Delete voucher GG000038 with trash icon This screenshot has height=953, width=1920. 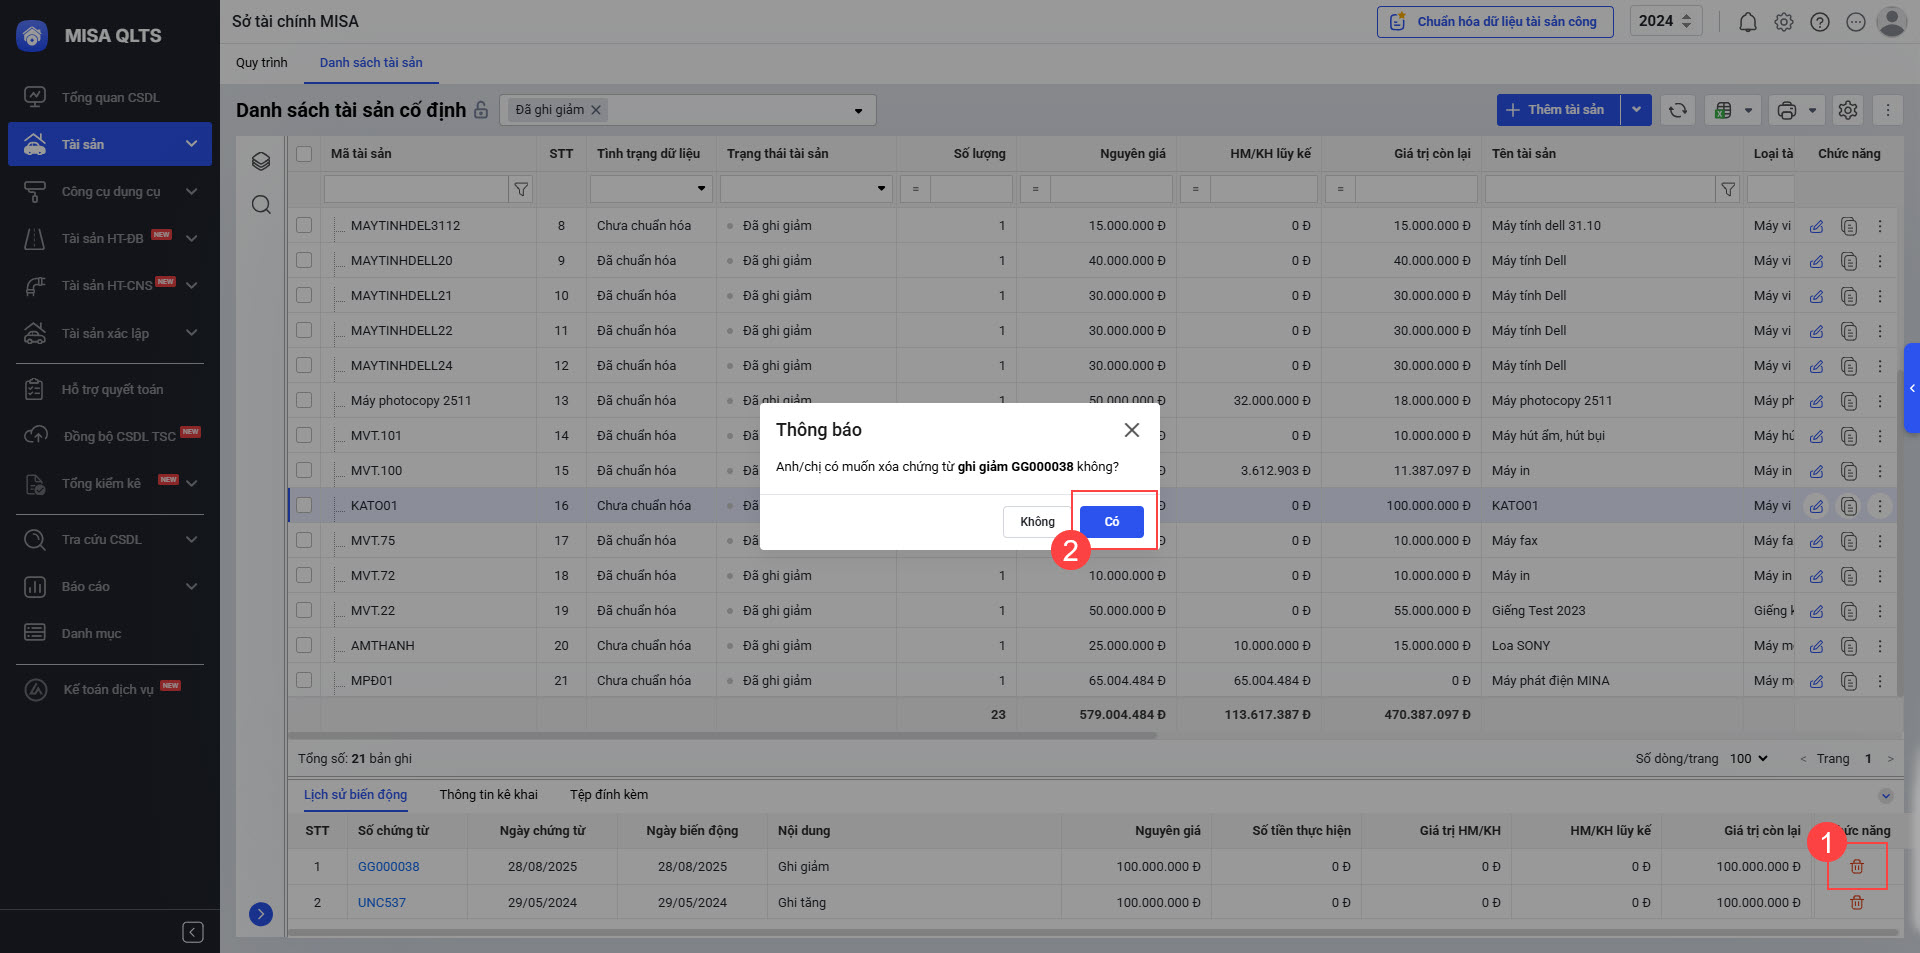(x=1856, y=867)
